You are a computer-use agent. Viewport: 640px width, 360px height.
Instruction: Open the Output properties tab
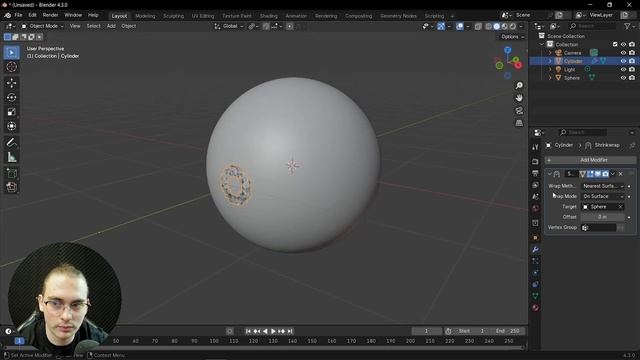535,173
